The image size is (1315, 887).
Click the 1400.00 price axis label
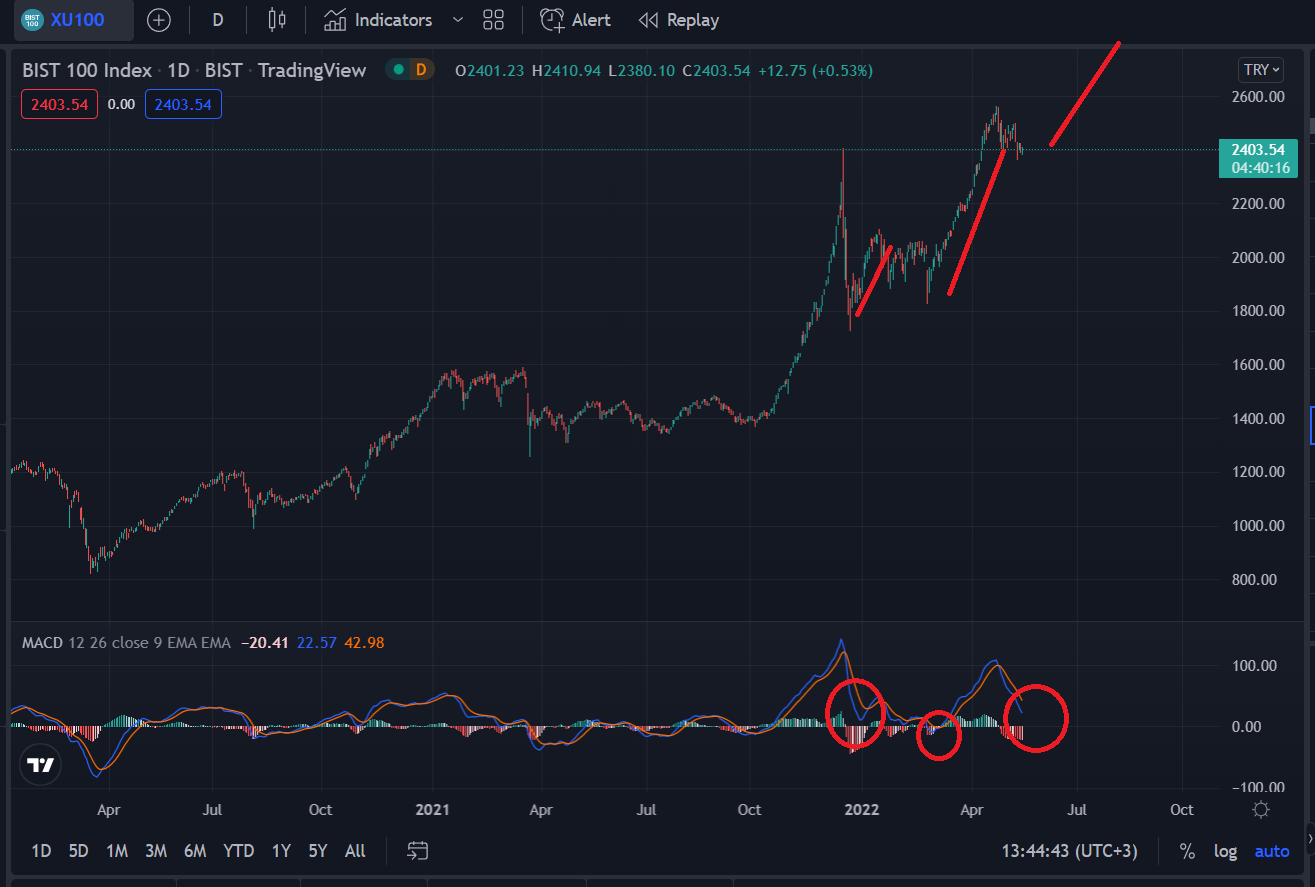click(x=1259, y=418)
